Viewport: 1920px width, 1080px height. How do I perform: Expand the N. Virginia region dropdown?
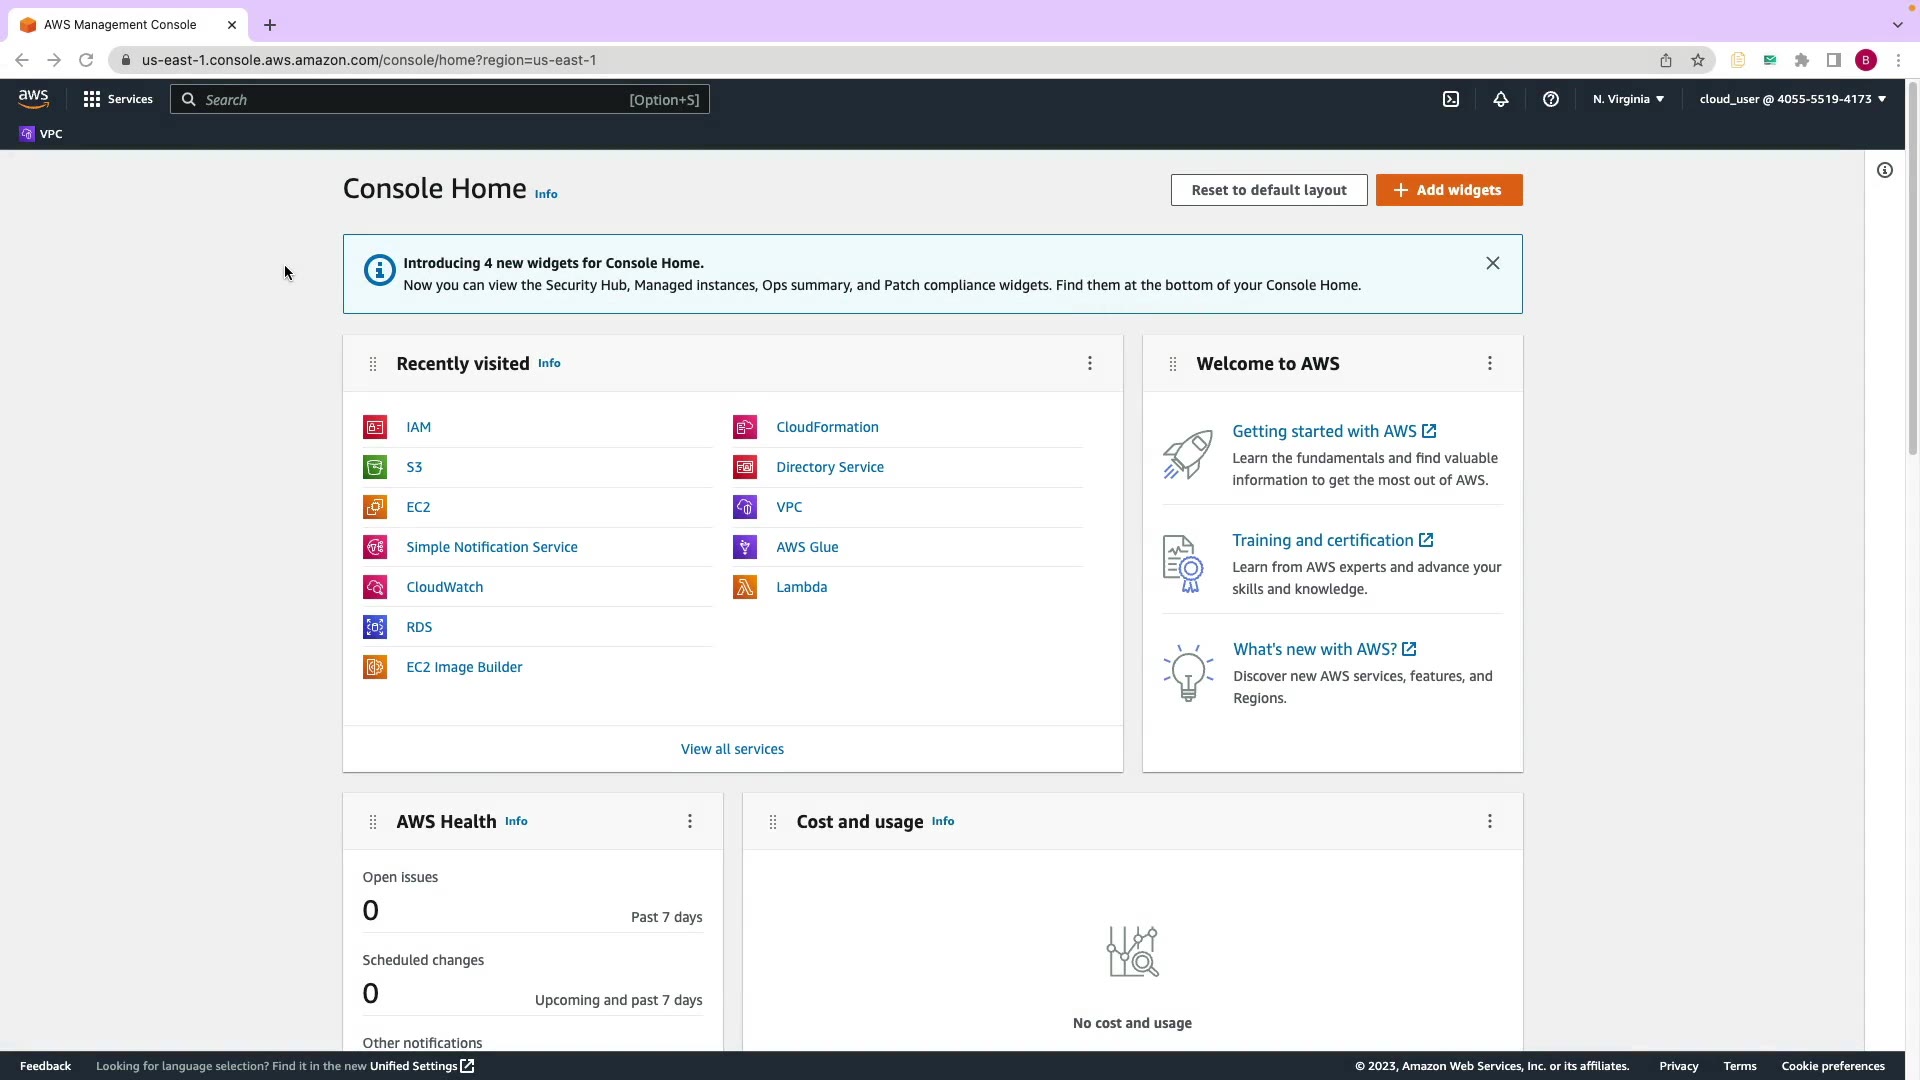1628,99
